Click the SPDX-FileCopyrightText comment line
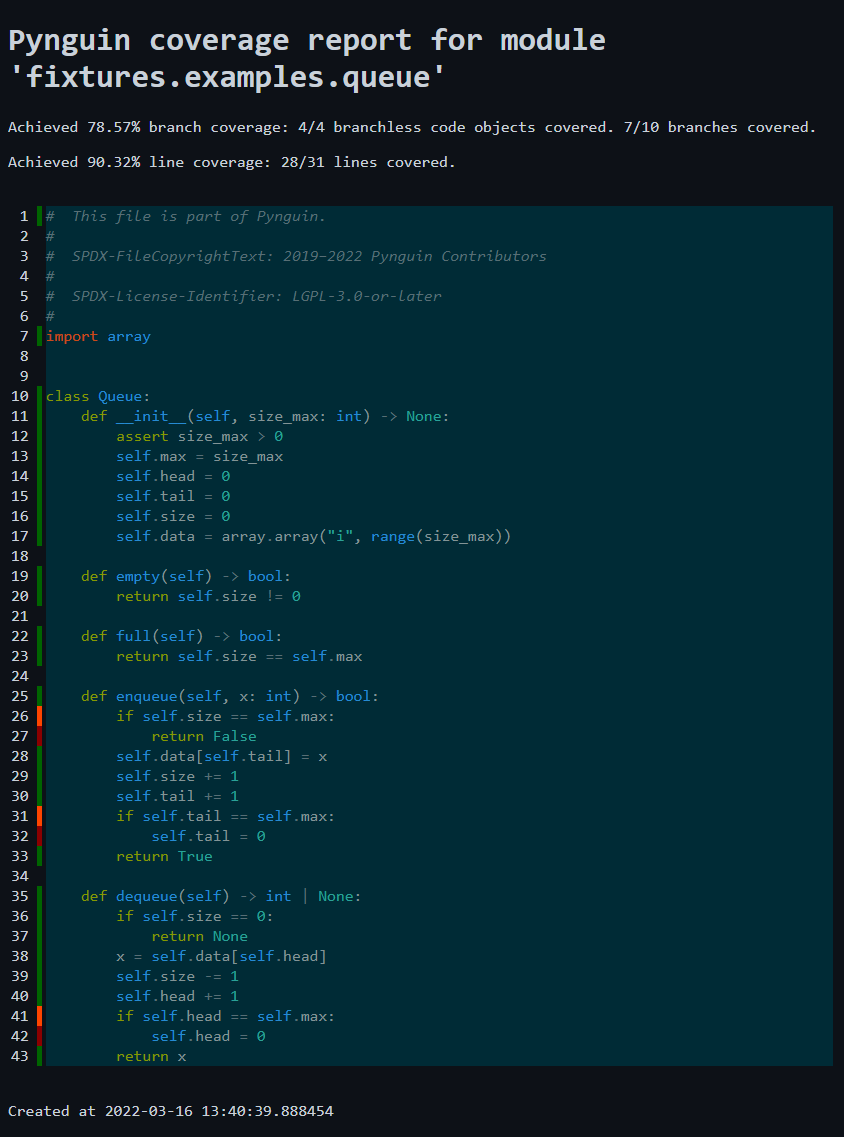 pos(297,256)
